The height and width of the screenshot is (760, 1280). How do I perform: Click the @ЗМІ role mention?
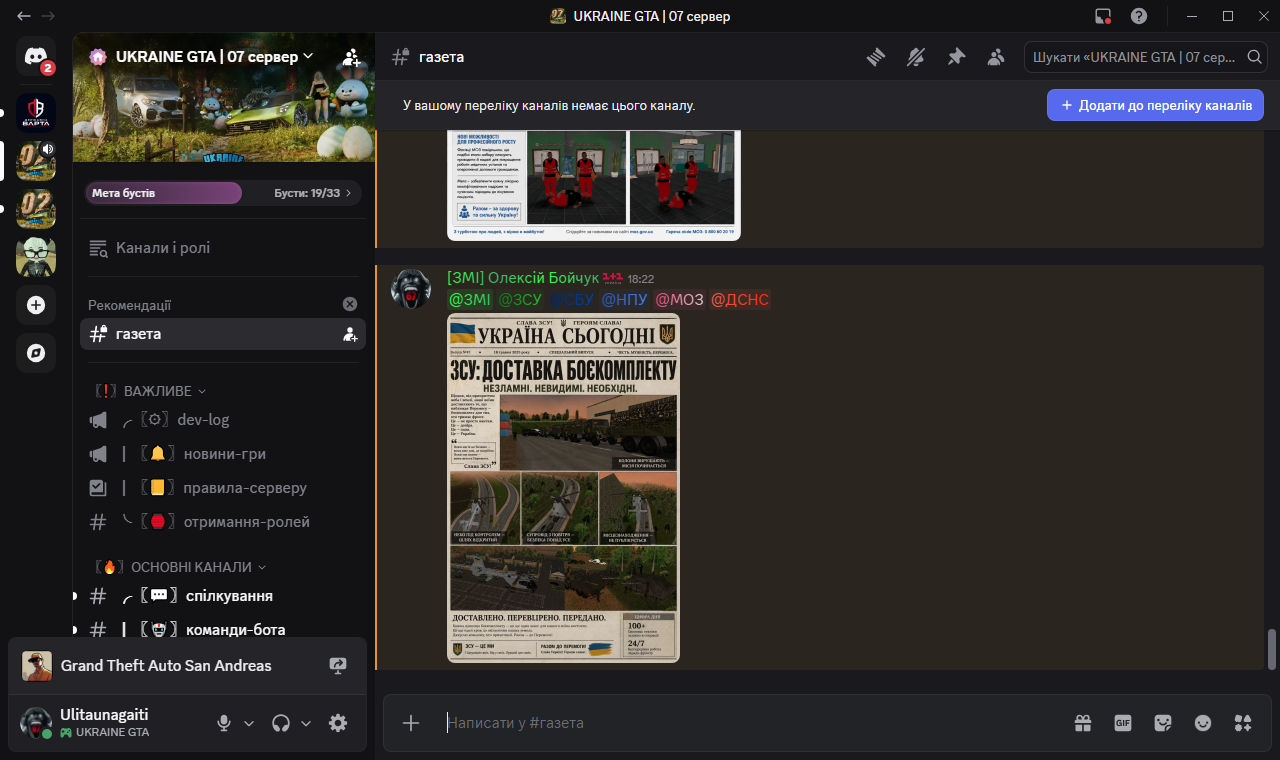(469, 300)
